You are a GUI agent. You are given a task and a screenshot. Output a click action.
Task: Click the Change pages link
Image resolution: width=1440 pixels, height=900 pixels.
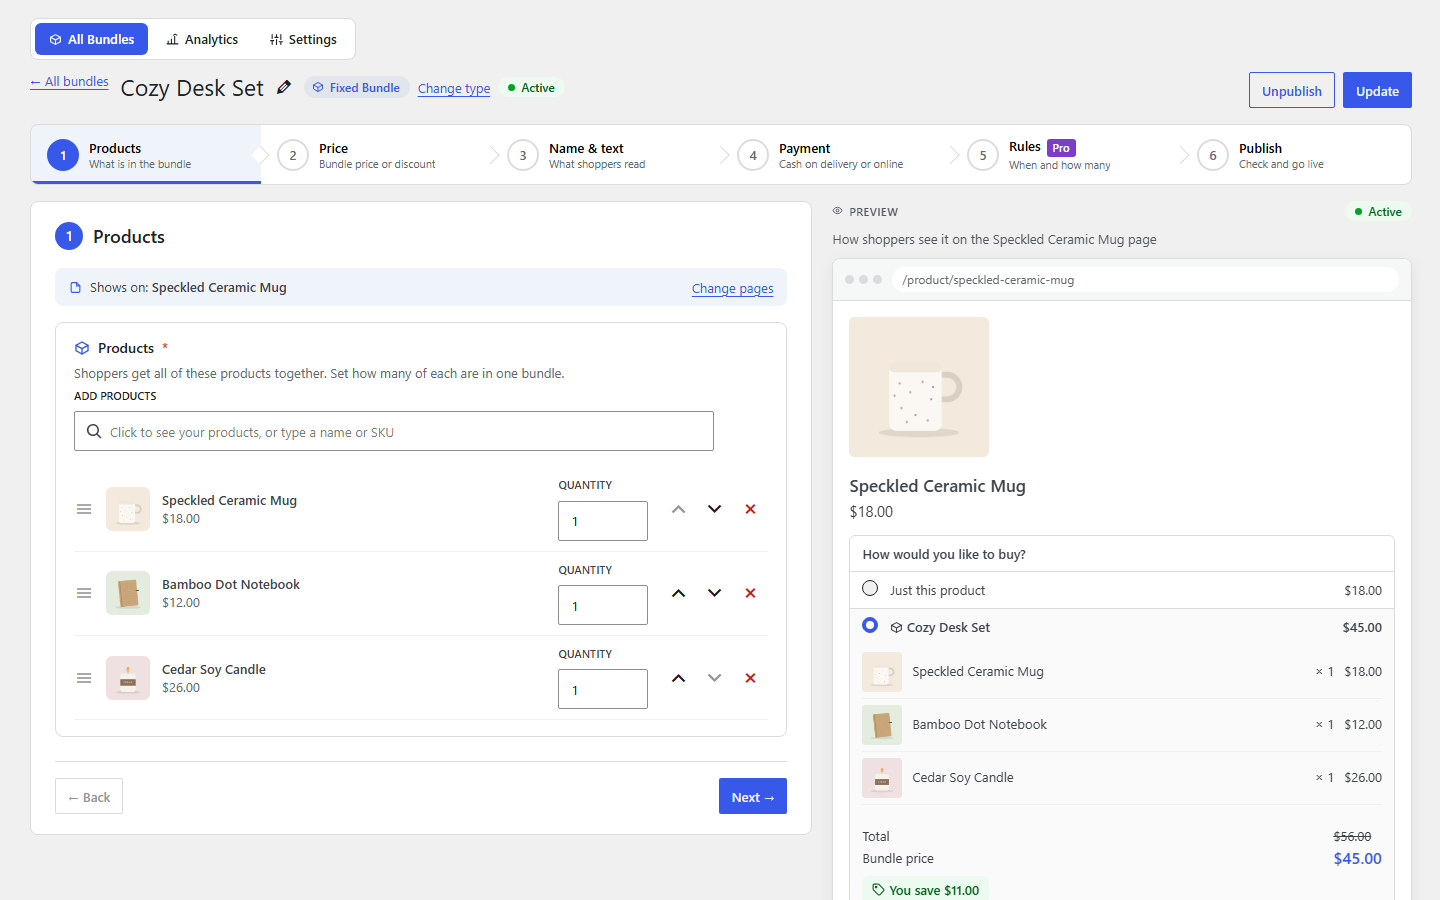[x=732, y=288]
